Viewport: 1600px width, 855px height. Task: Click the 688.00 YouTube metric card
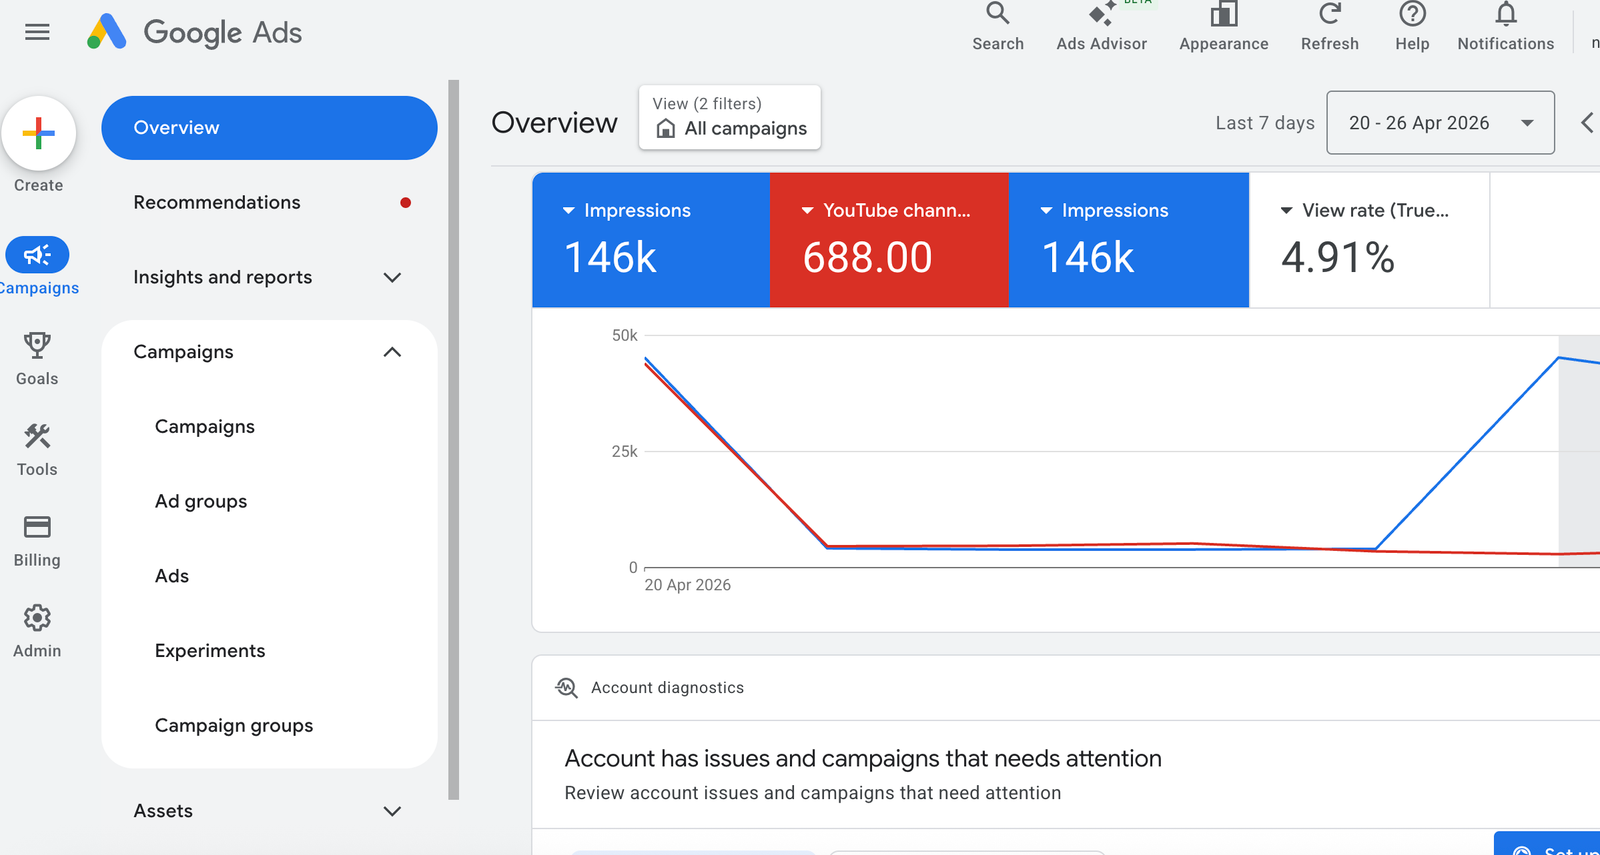coord(889,240)
